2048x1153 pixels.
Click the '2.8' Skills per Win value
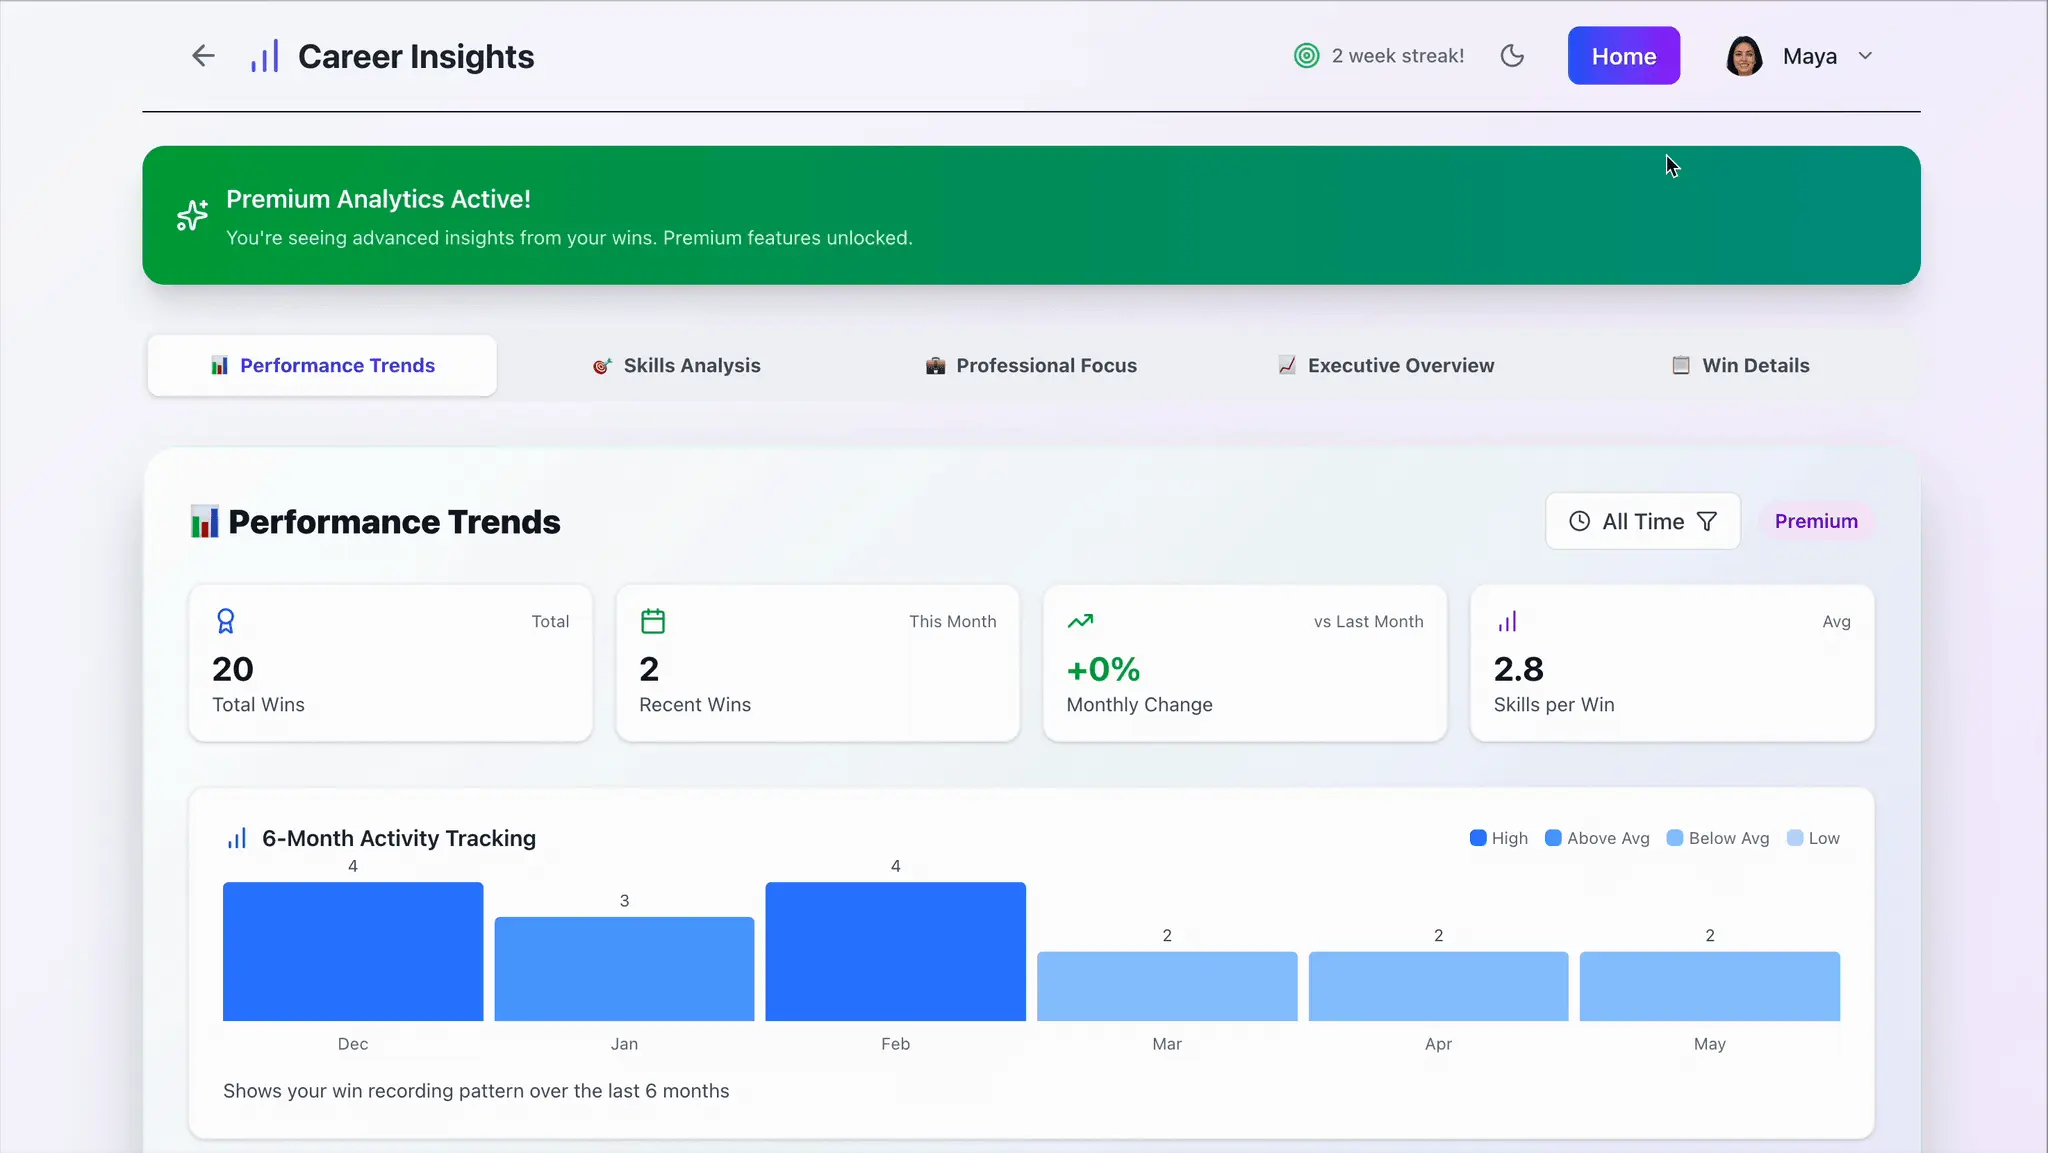(1519, 669)
